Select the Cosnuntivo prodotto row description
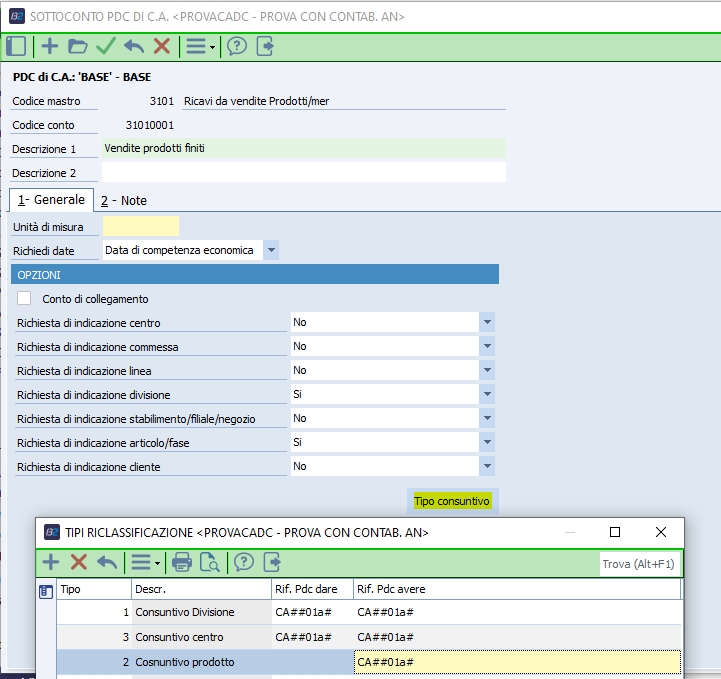 [201, 662]
